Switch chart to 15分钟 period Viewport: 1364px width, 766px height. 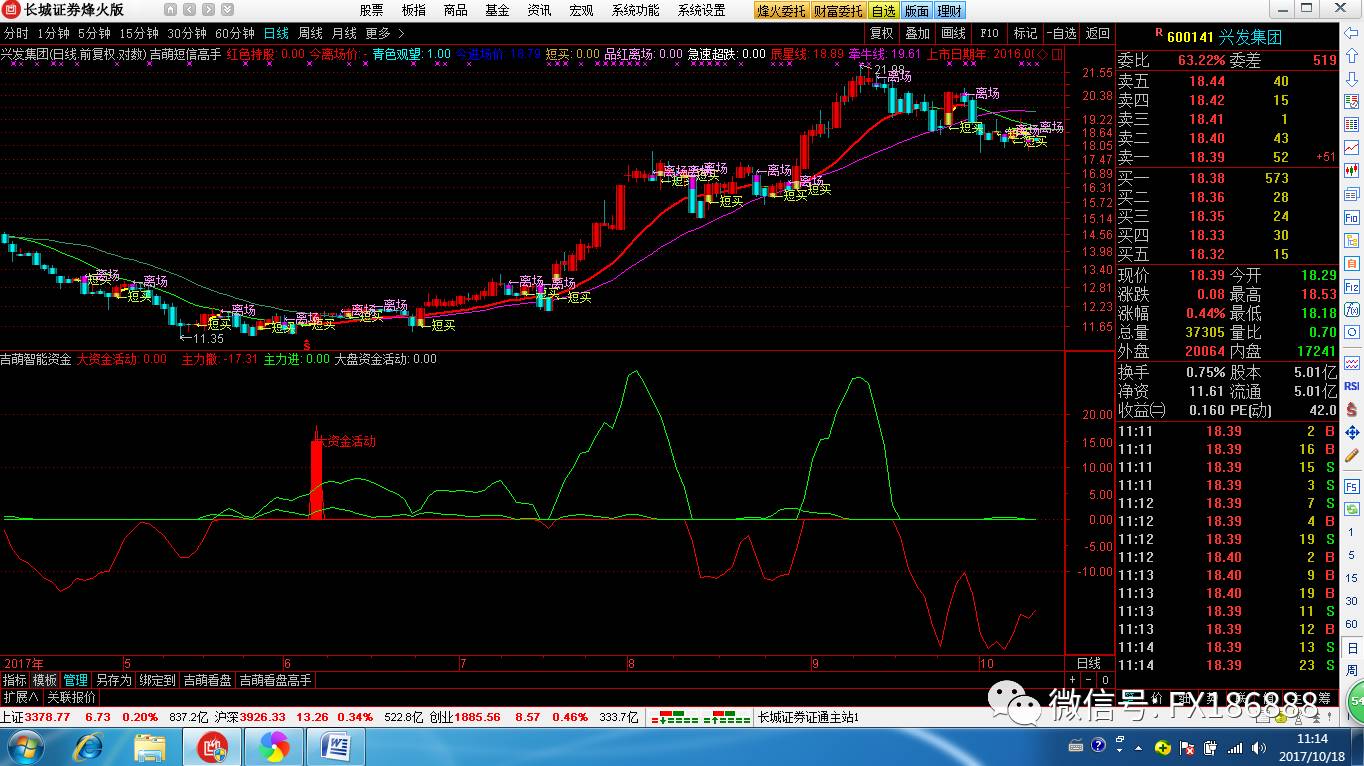[139, 33]
